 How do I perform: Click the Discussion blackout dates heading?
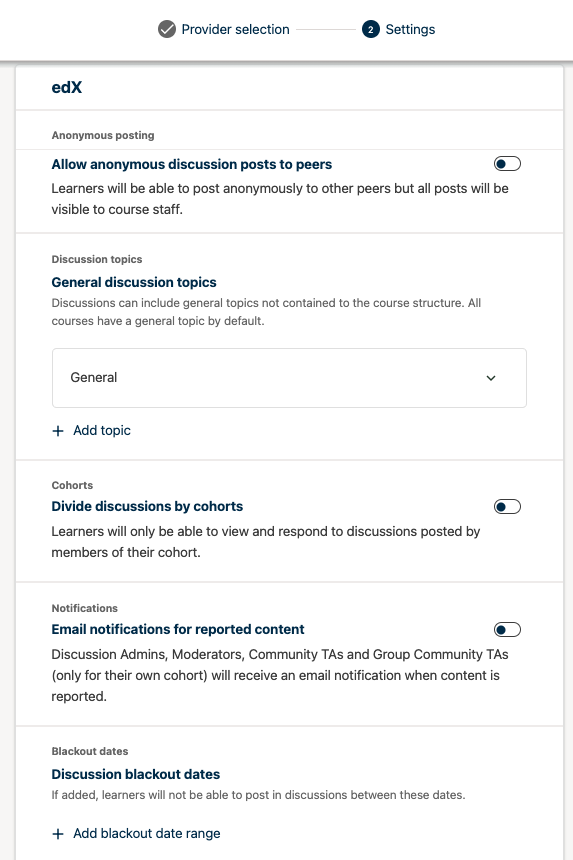(135, 774)
